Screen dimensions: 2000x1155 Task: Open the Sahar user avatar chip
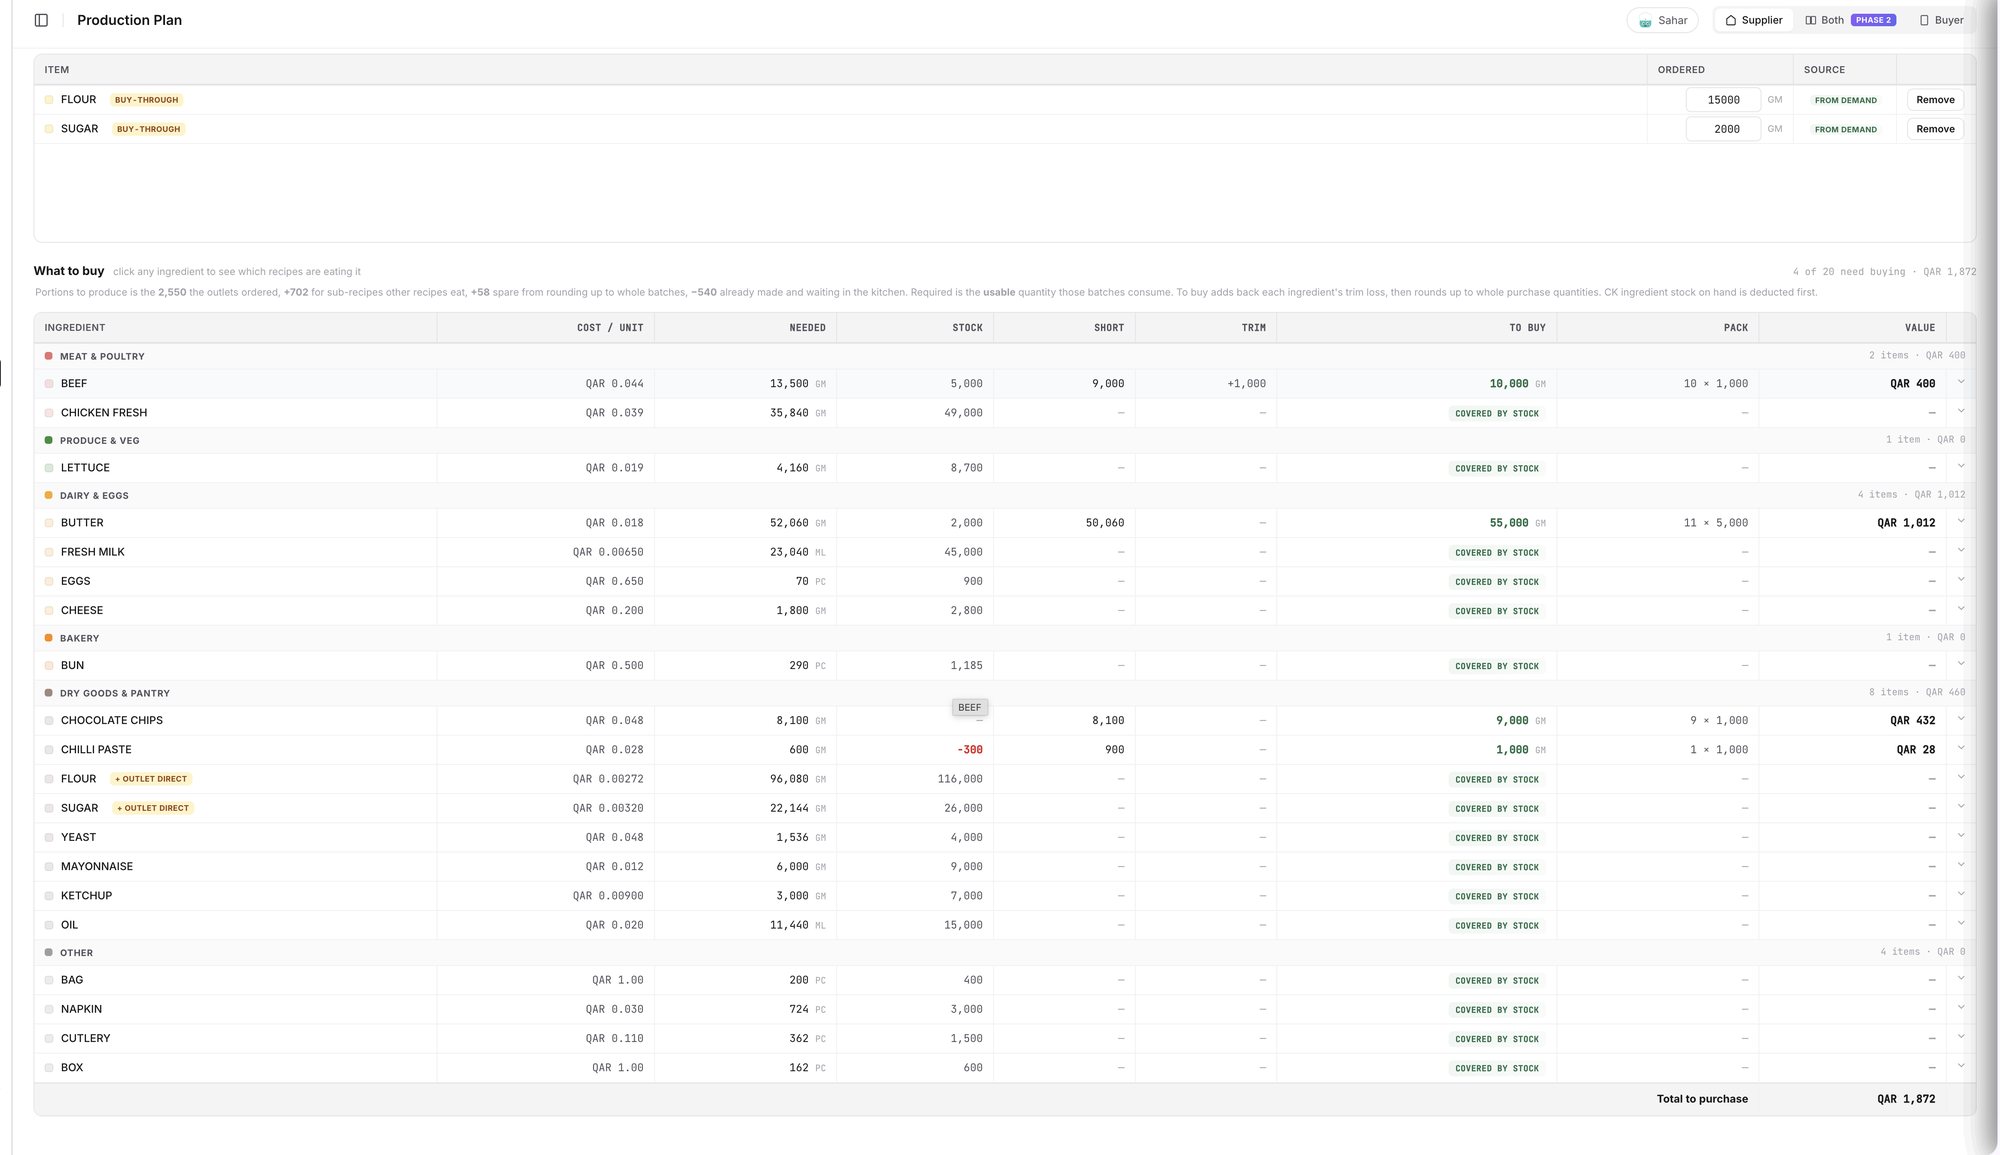coord(1662,20)
